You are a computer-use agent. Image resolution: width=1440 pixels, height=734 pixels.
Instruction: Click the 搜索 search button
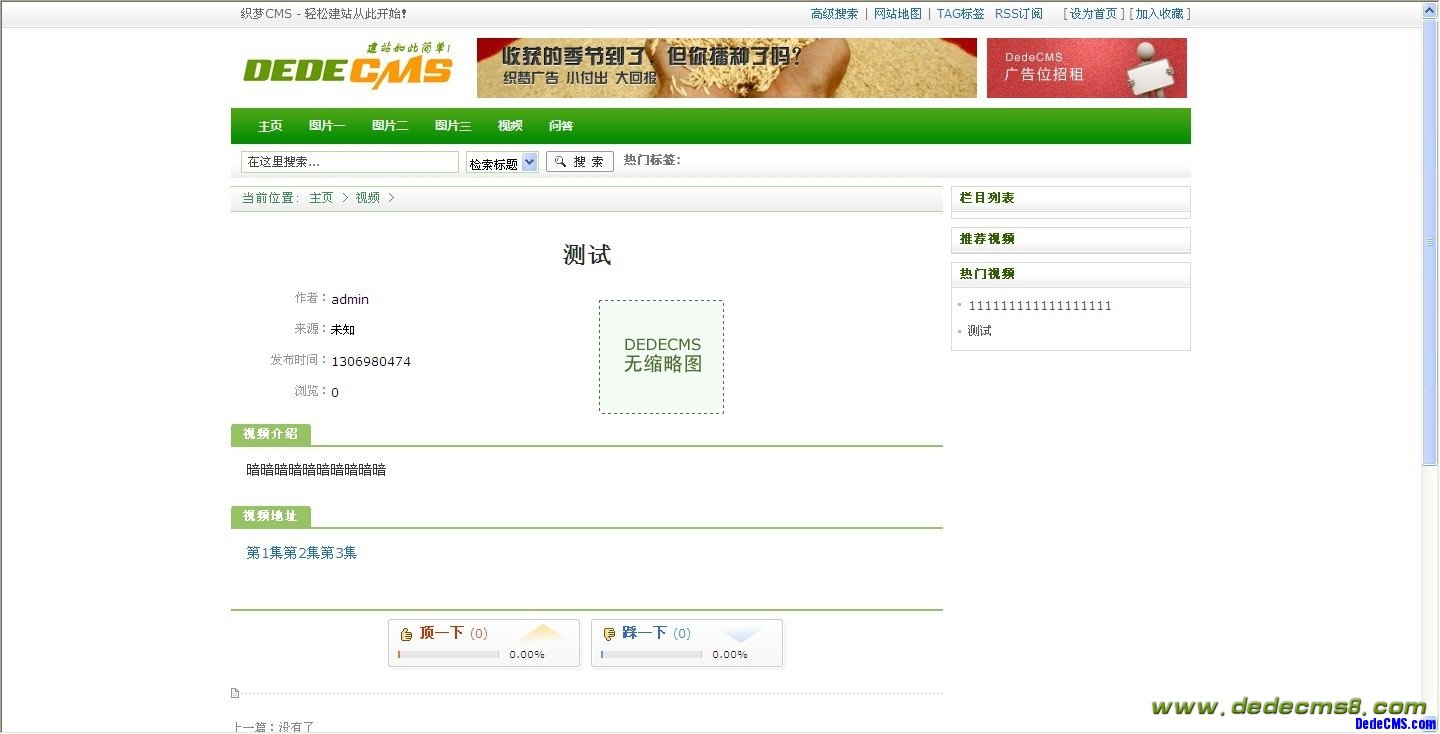[579, 162]
